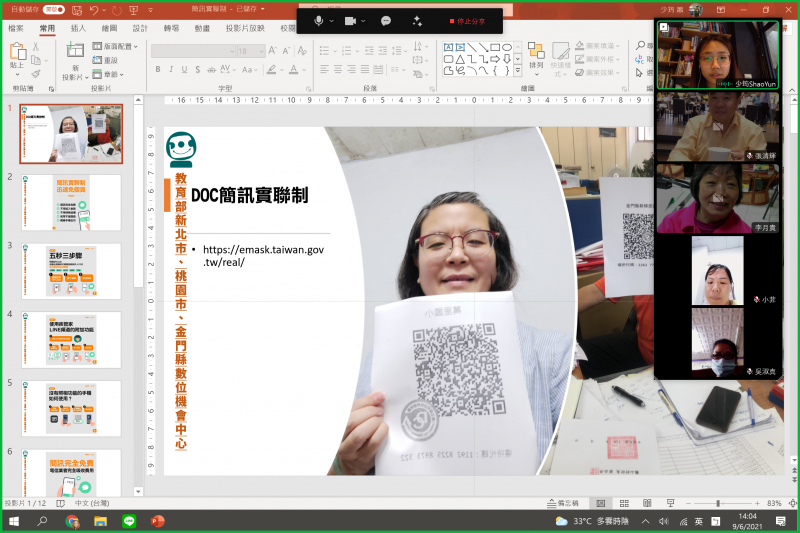This screenshot has width=800, height=533.
Task: Click the Format Painter brush icon
Action: (34, 72)
